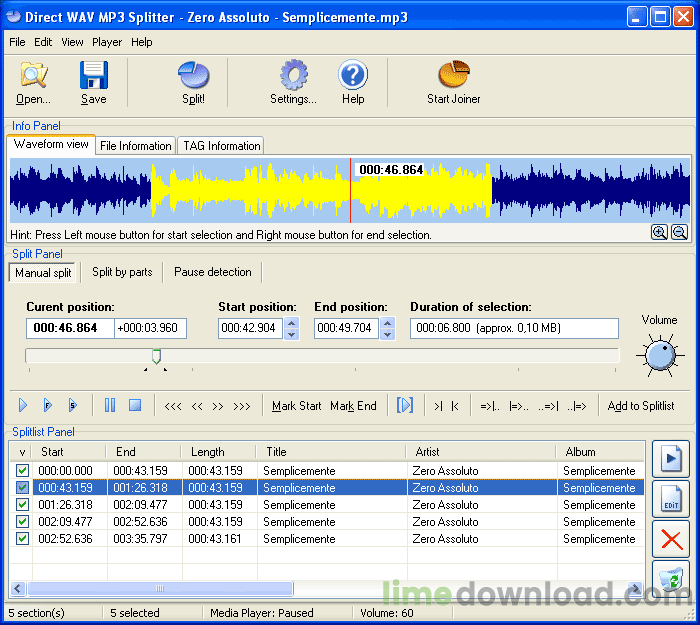
Task: Click Add to Splitlist button
Action: (x=641, y=406)
